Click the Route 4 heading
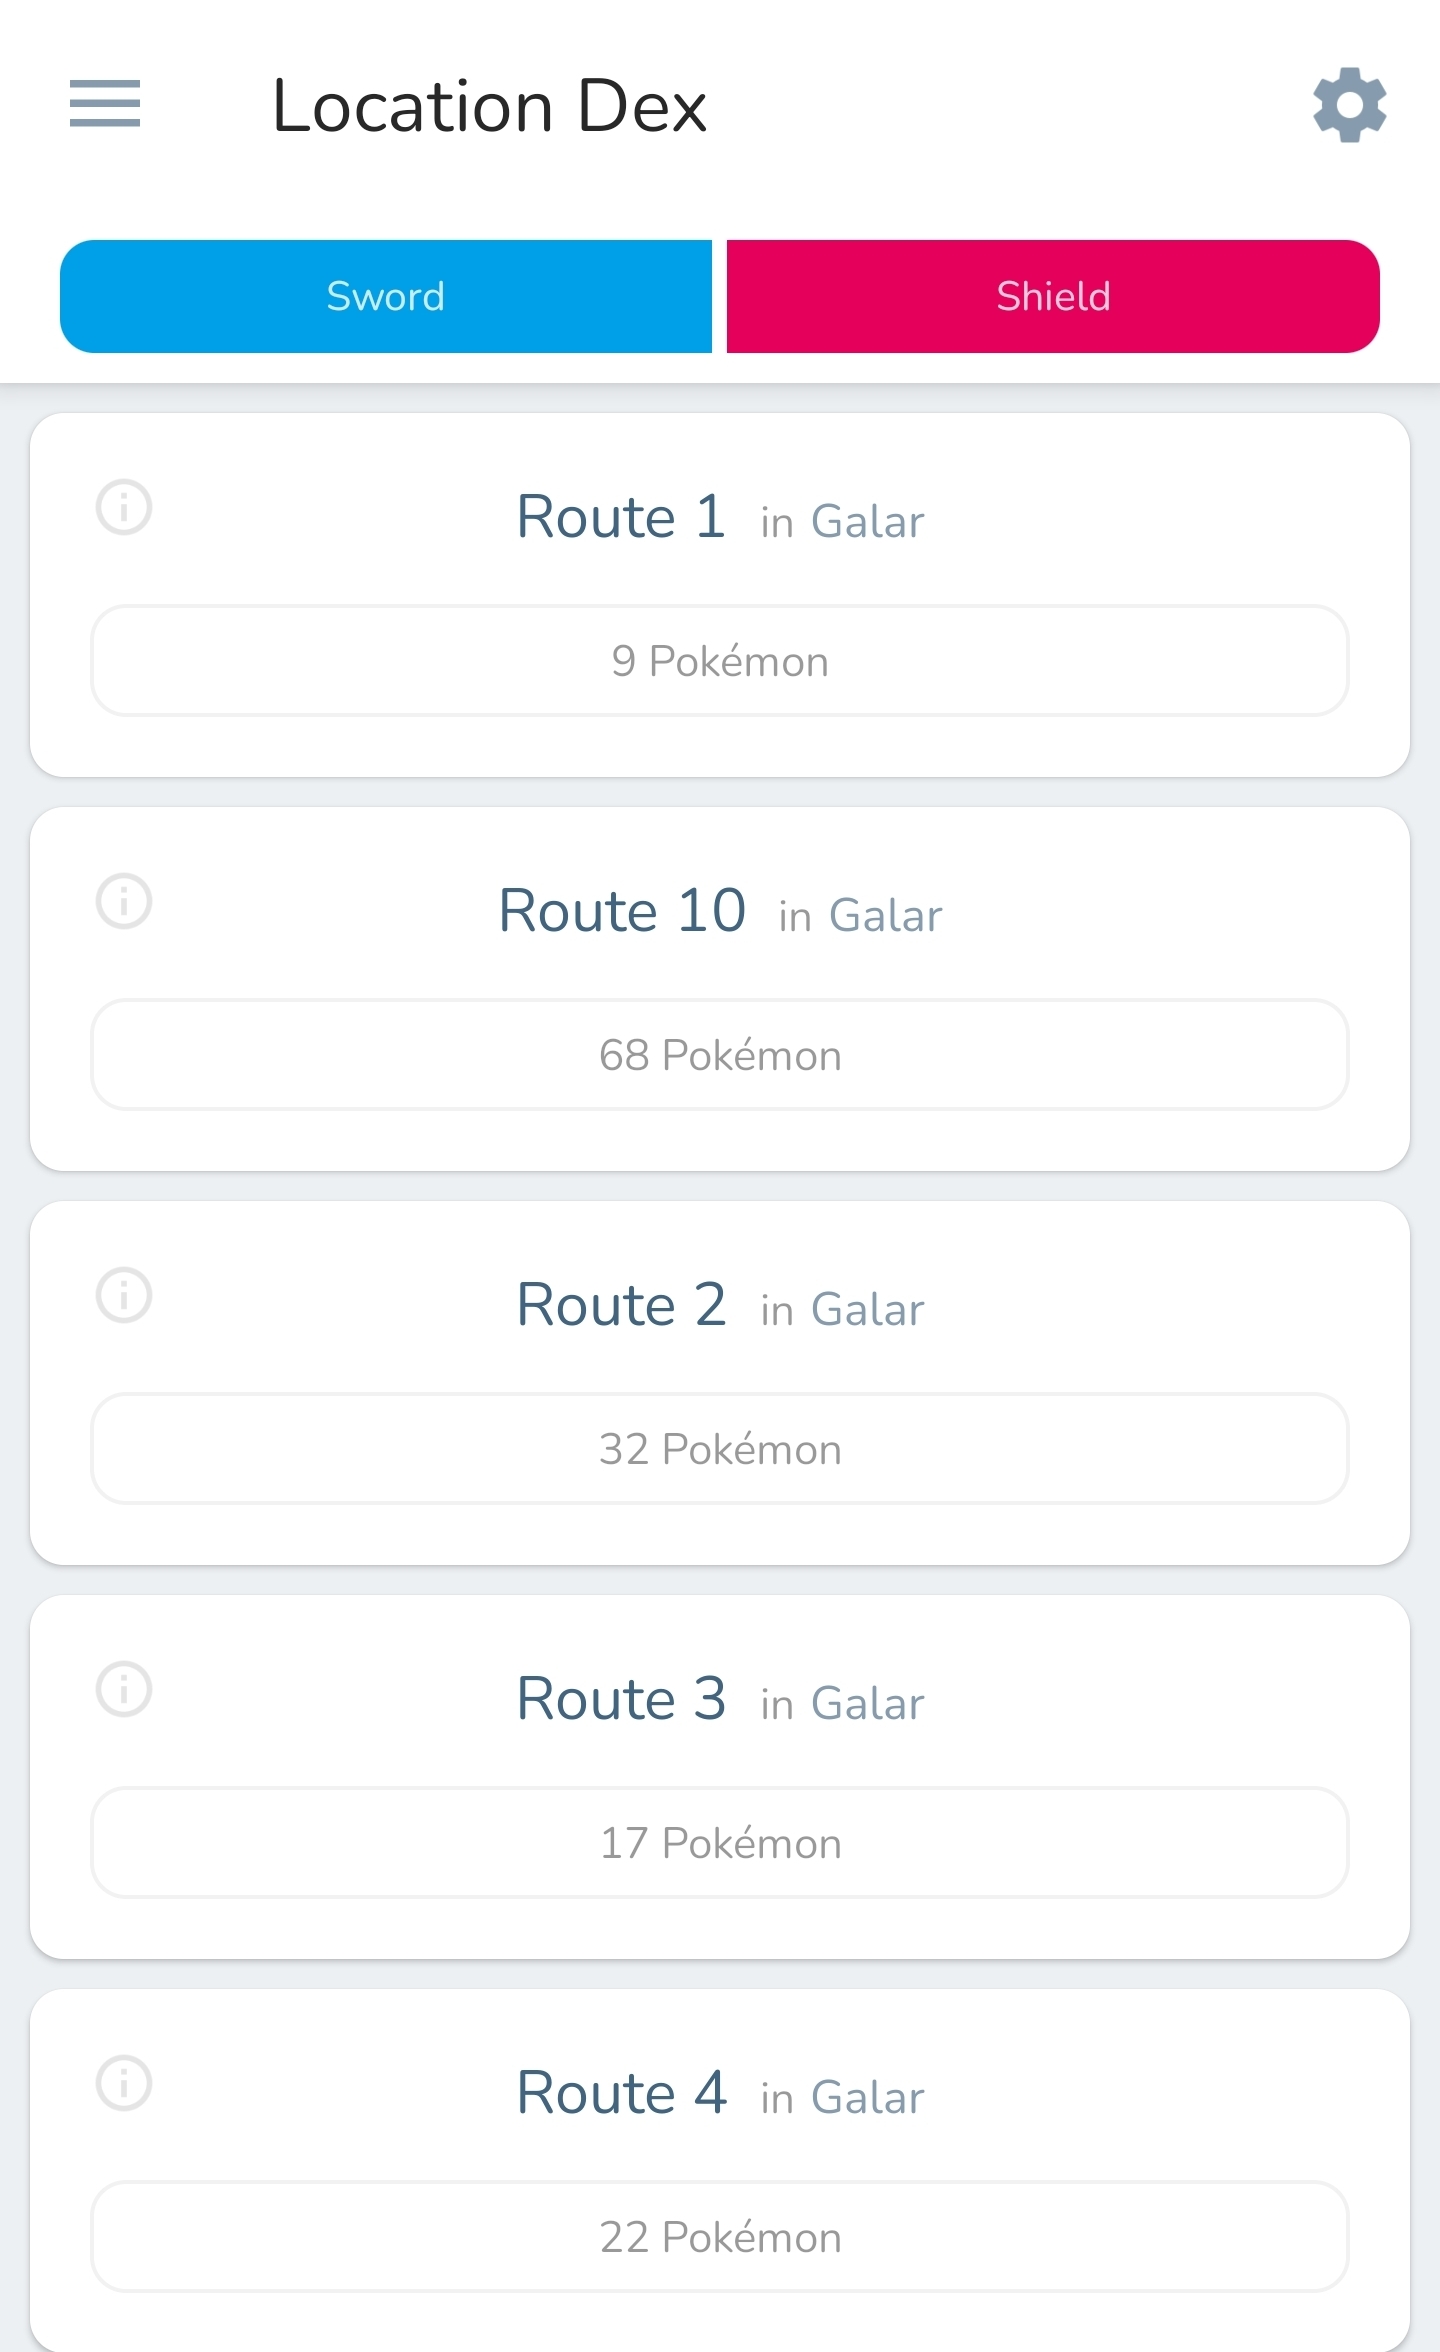 (x=621, y=2093)
